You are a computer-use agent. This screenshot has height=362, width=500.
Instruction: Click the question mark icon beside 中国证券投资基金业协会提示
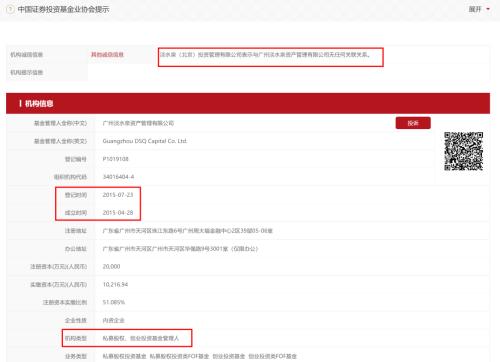[x=10, y=9]
